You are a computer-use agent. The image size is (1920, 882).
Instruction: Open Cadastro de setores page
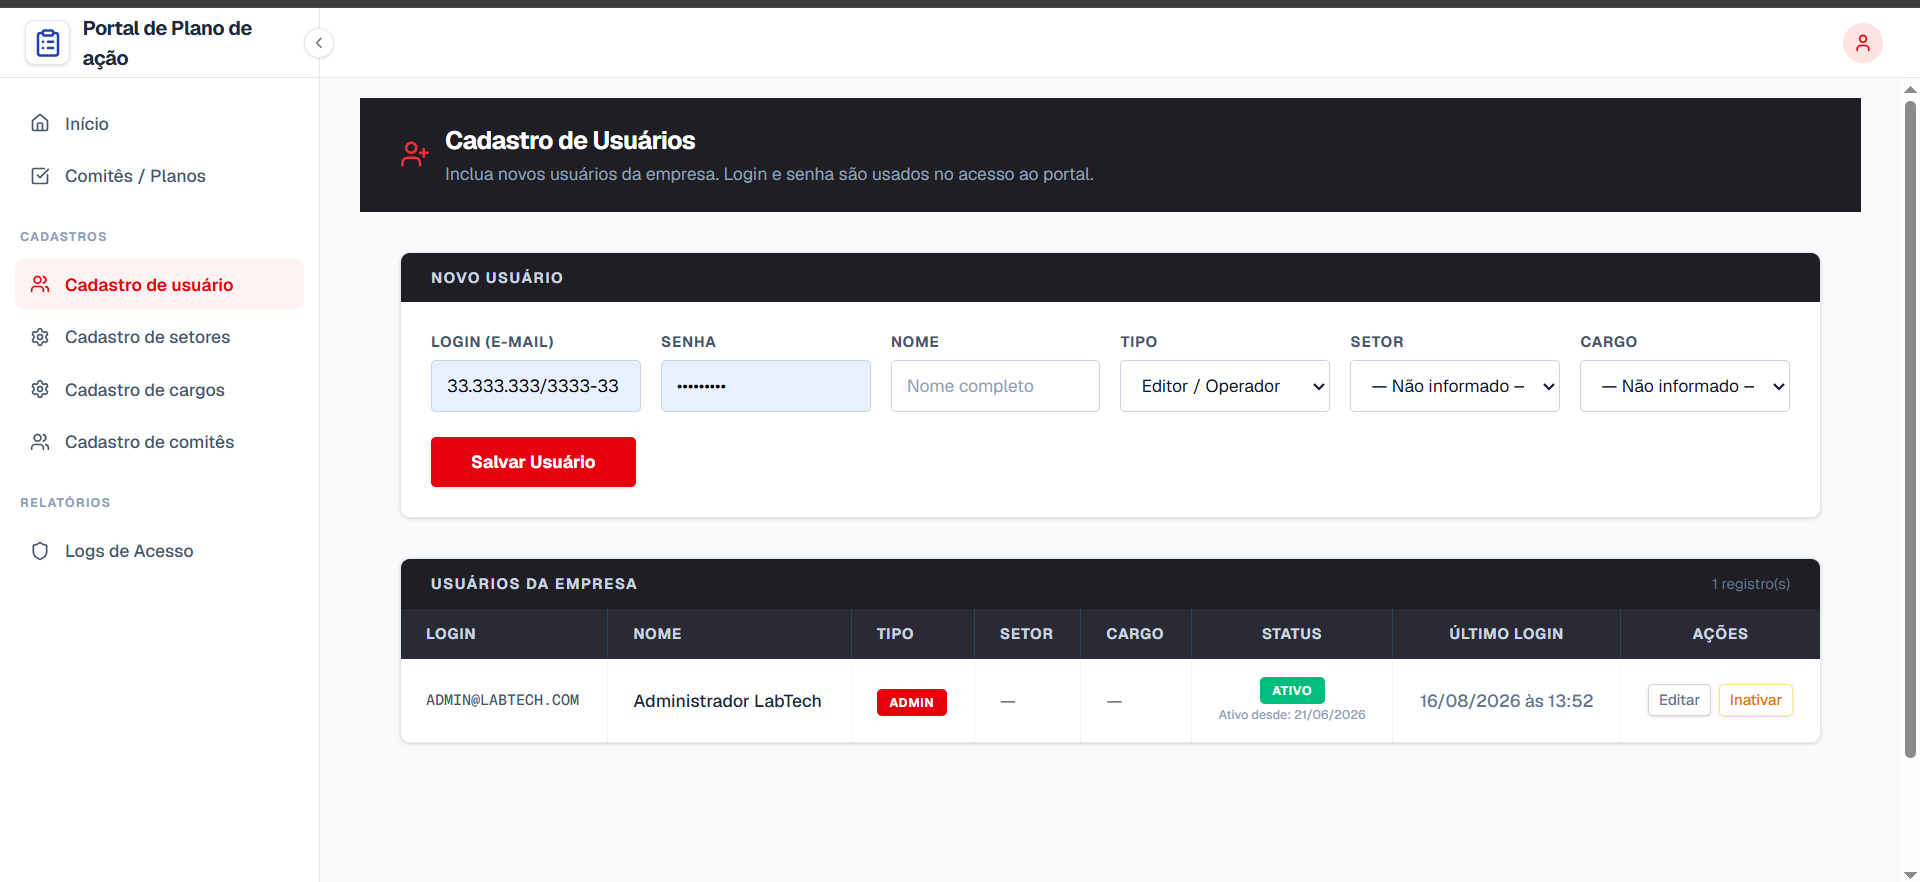coord(159,337)
